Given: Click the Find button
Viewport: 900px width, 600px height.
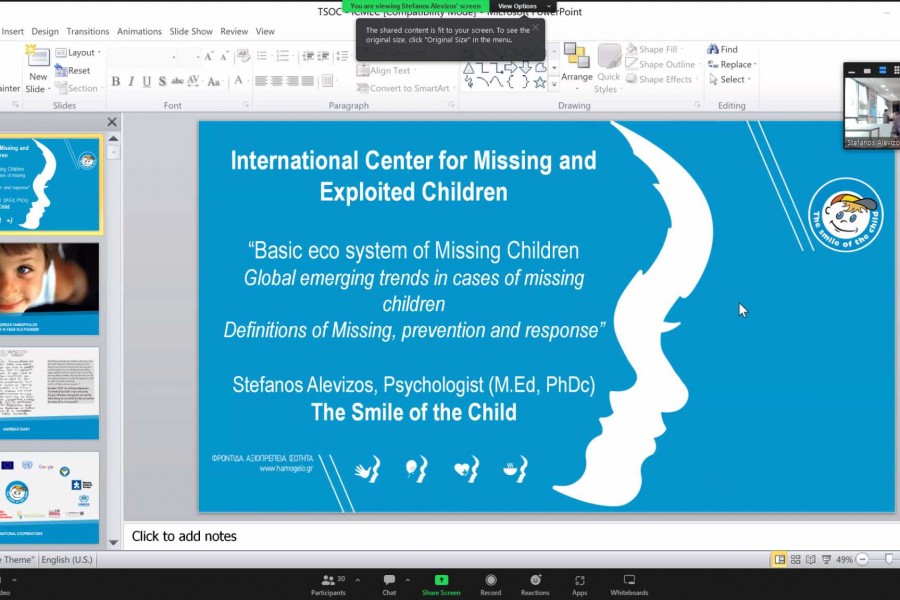Looking at the screenshot, I should [x=723, y=49].
